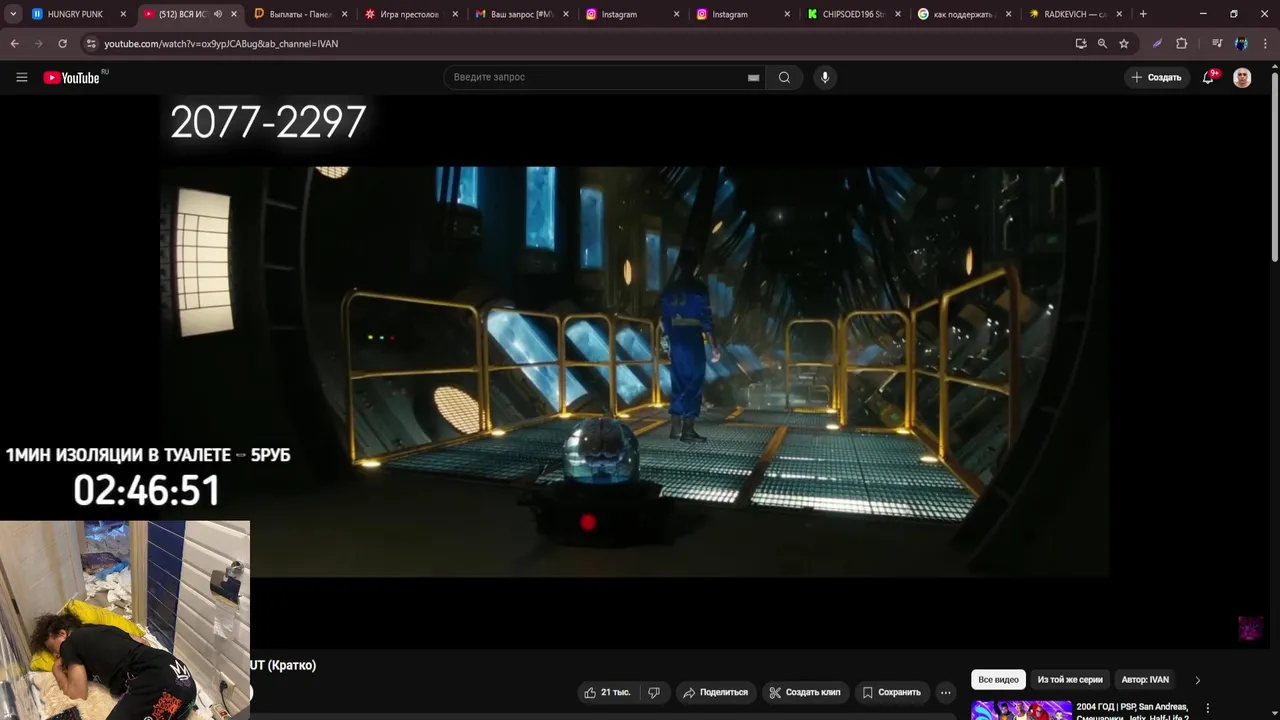Switch to the RADKEVICH tab
This screenshot has height=720, width=1280.
click(x=1074, y=14)
